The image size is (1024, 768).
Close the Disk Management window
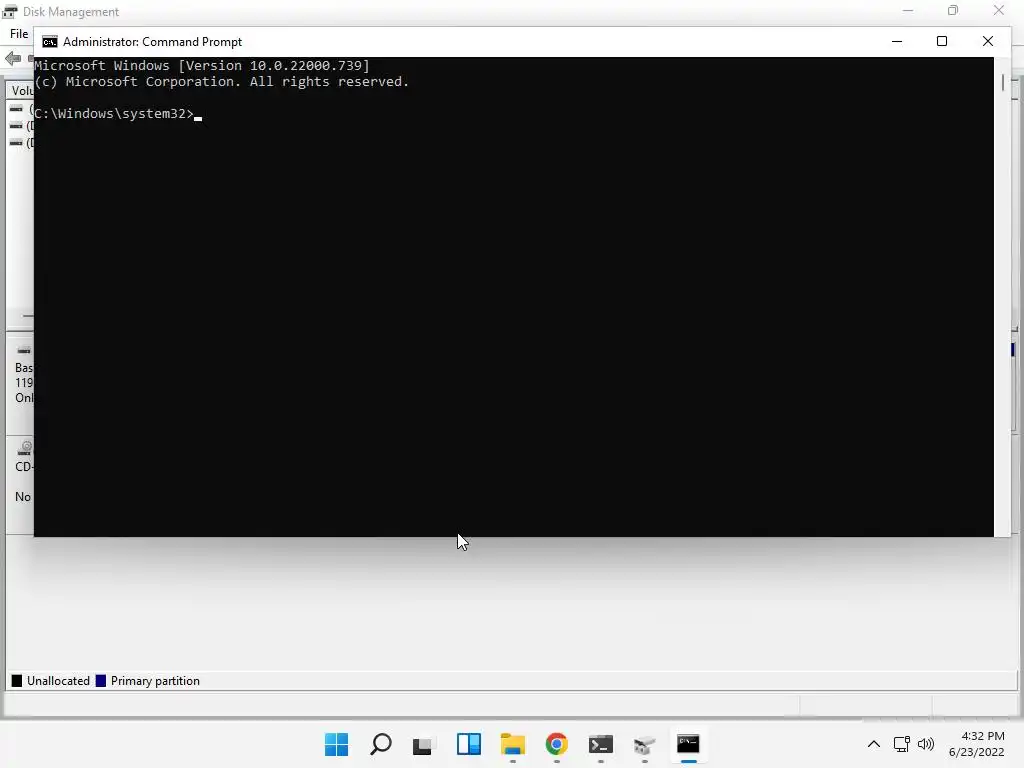pyautogui.click(x=999, y=10)
